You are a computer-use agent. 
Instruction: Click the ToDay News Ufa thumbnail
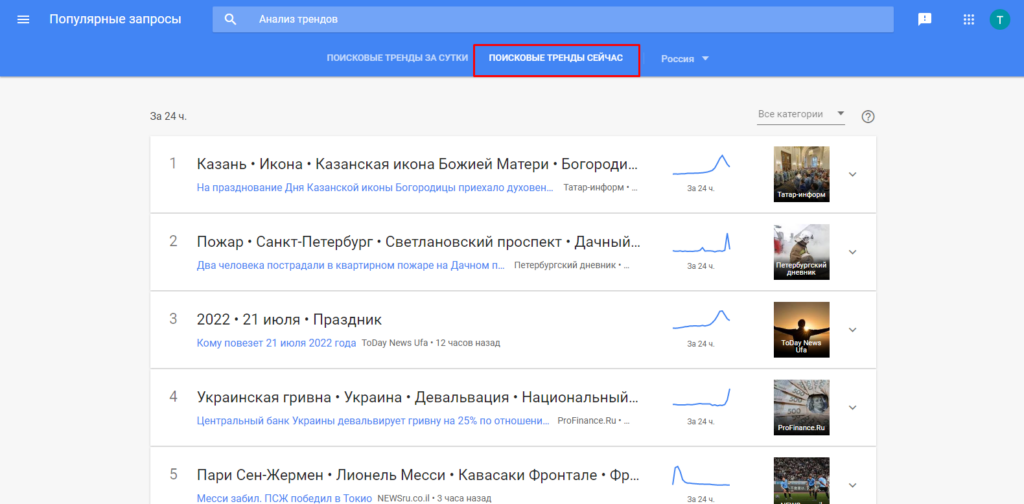[x=801, y=330]
